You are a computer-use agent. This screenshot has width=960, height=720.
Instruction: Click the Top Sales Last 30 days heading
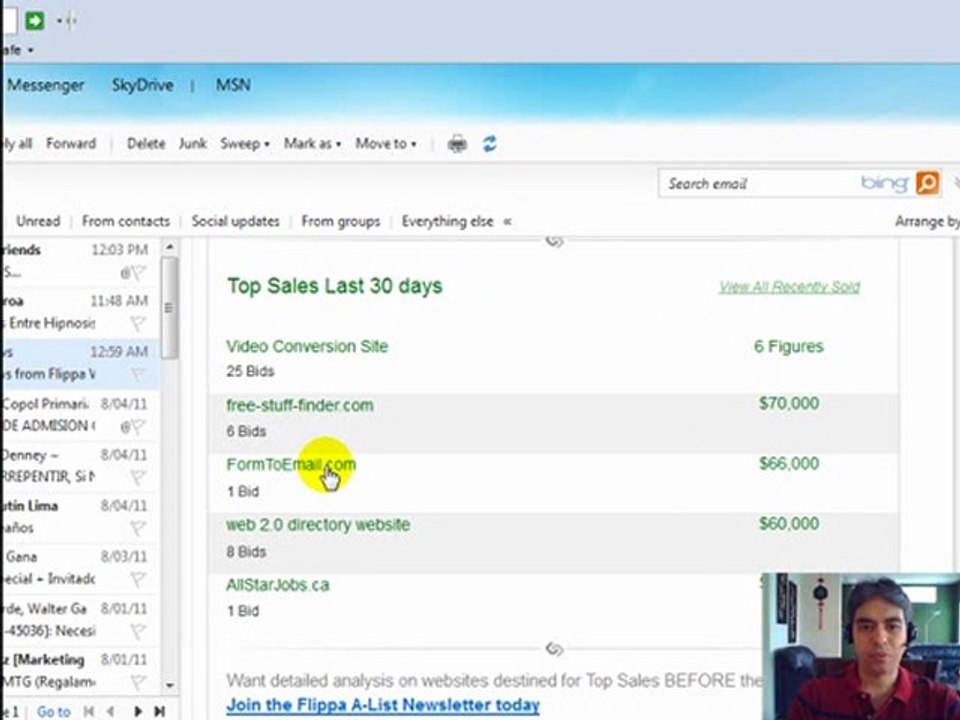coord(334,286)
